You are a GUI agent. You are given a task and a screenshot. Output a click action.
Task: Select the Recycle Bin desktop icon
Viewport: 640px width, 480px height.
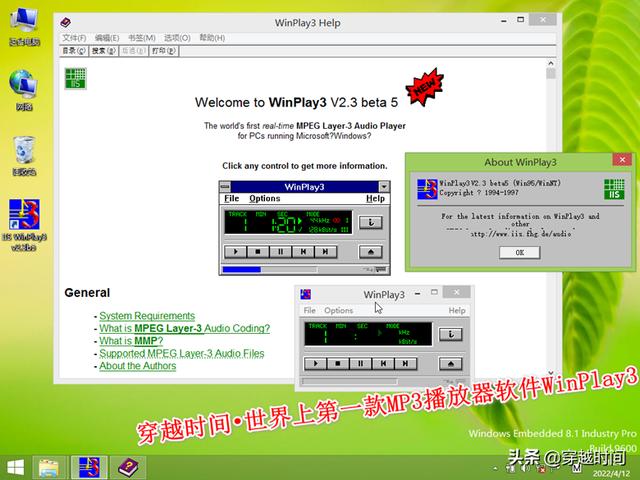(24, 156)
